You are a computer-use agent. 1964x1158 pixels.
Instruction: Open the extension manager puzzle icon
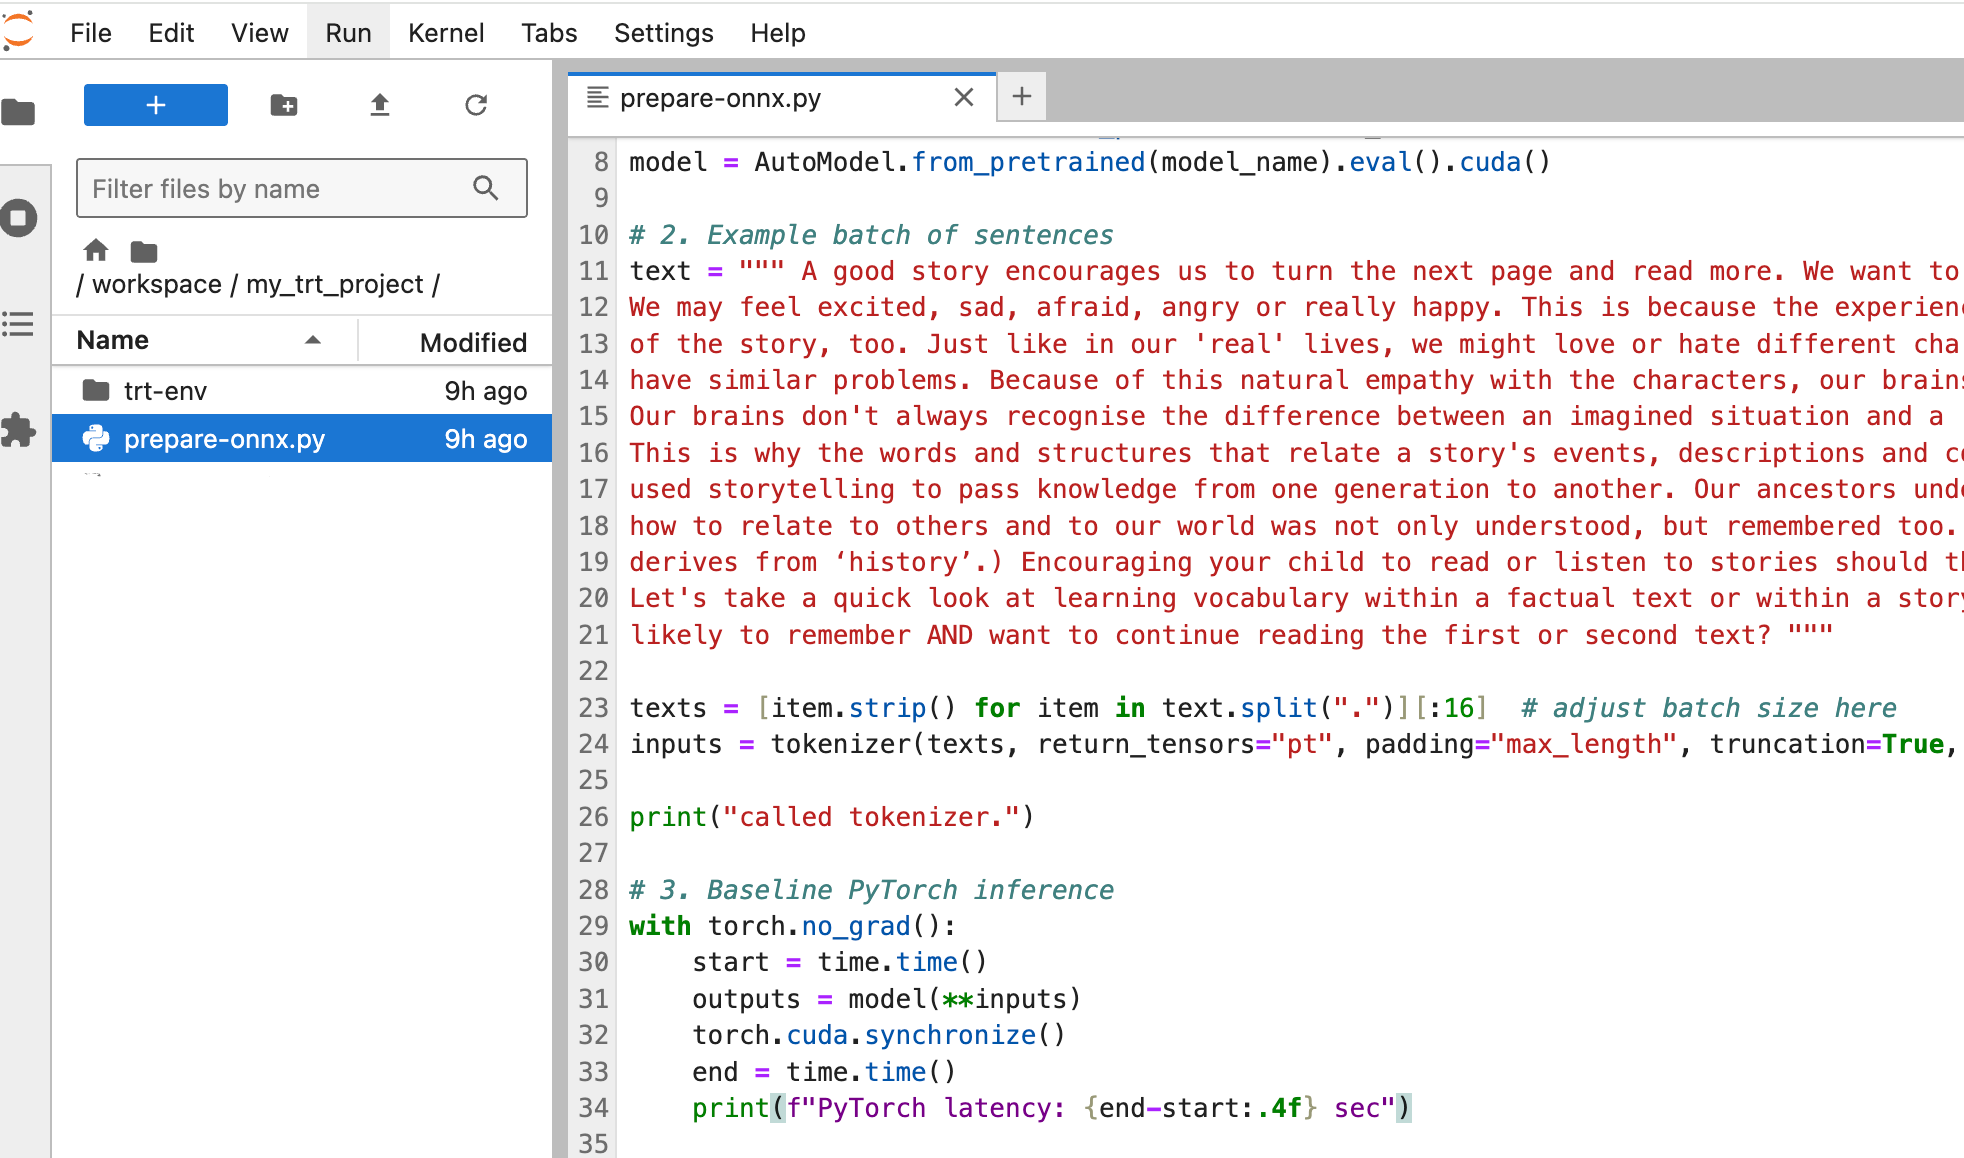pos(18,430)
